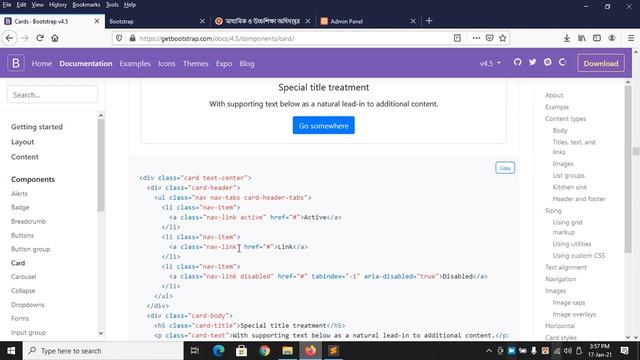Open Bootstrap Twitter icon link
This screenshot has height=360, width=640.
[533, 62]
